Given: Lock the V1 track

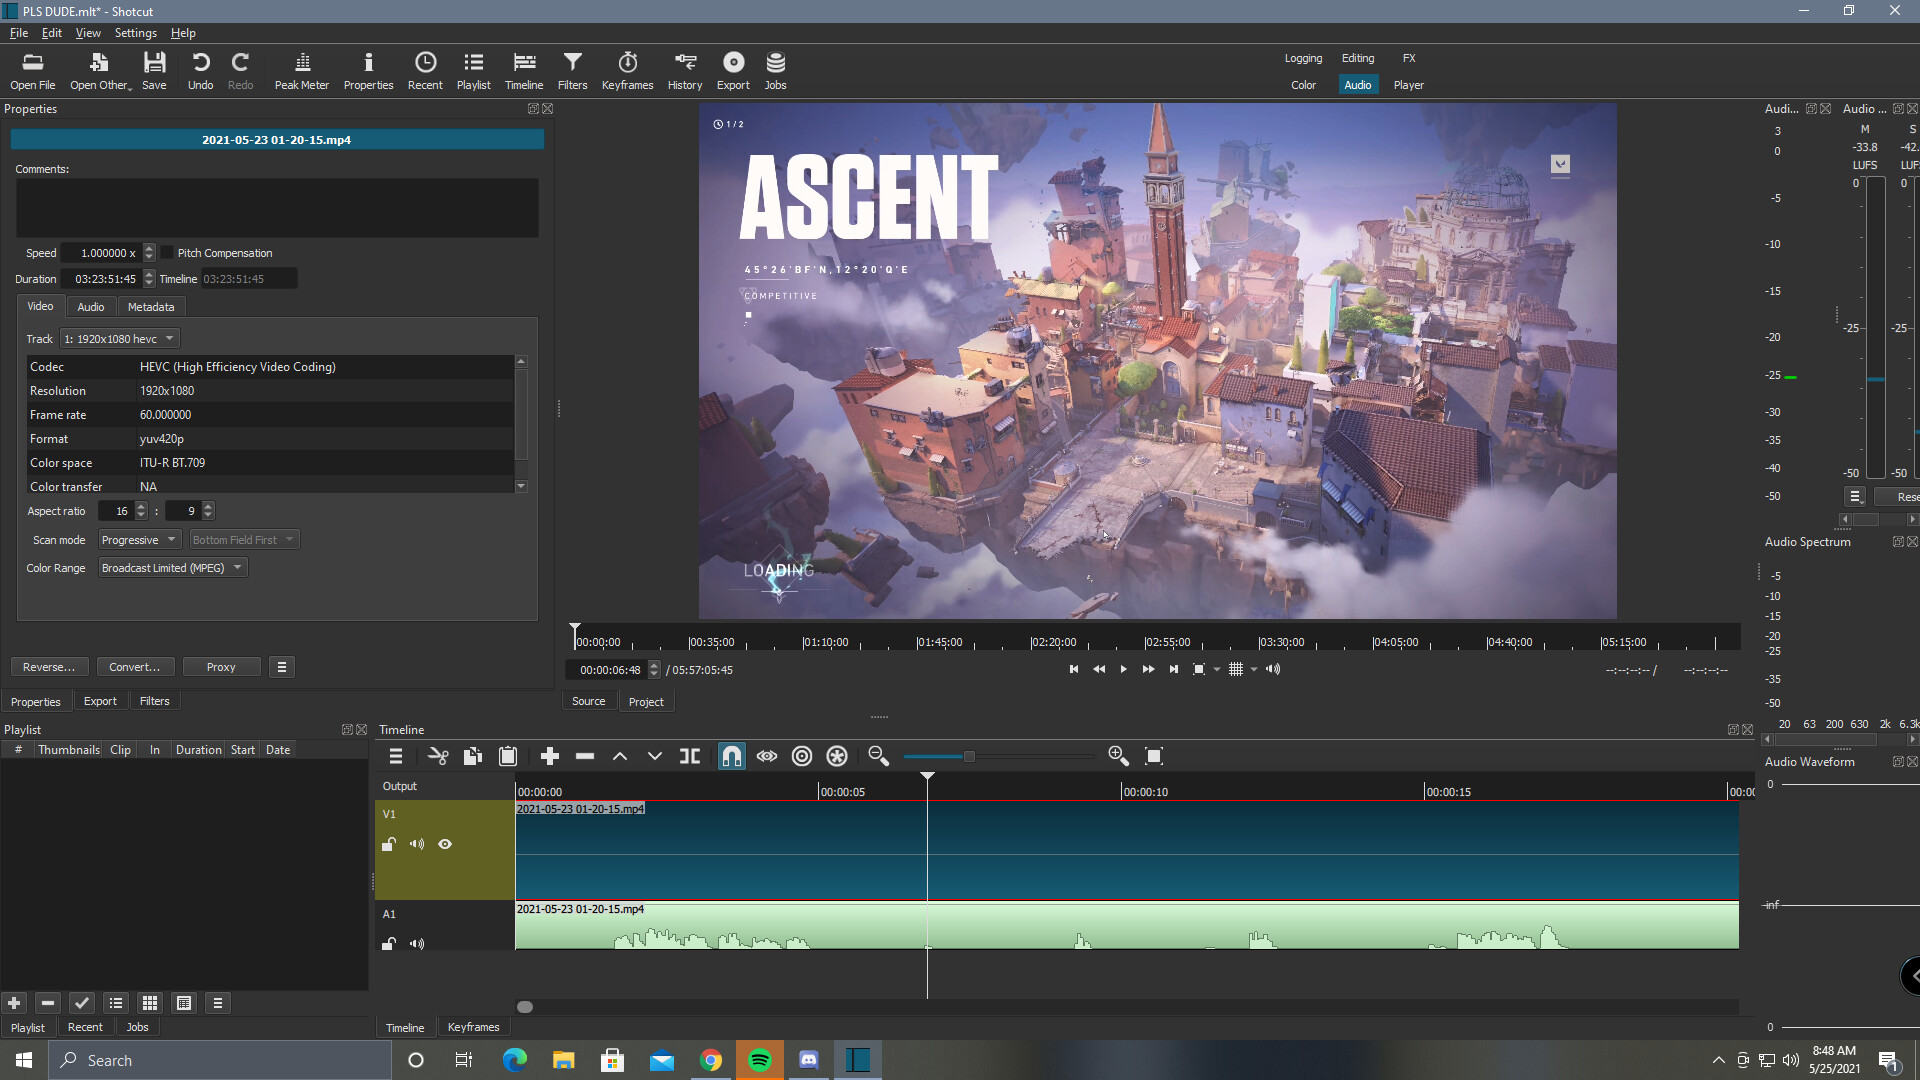Looking at the screenshot, I should click(x=389, y=844).
